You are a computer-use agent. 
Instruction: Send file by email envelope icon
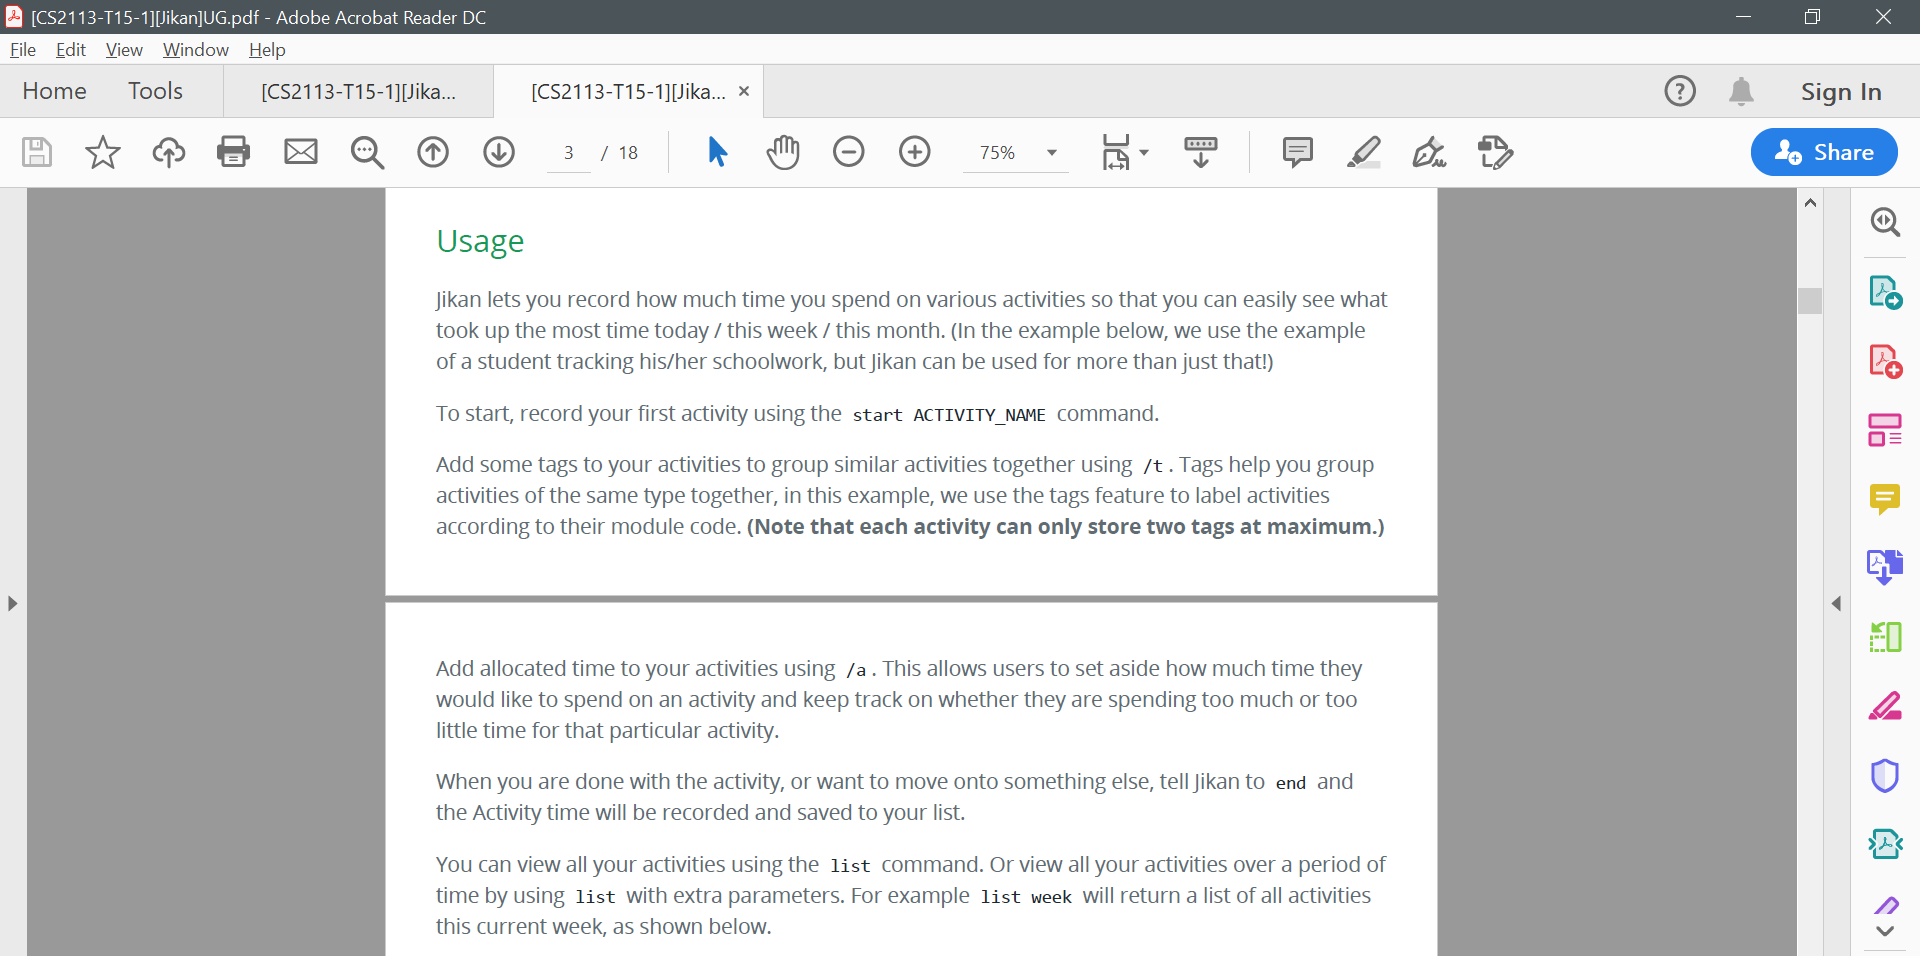pyautogui.click(x=301, y=152)
